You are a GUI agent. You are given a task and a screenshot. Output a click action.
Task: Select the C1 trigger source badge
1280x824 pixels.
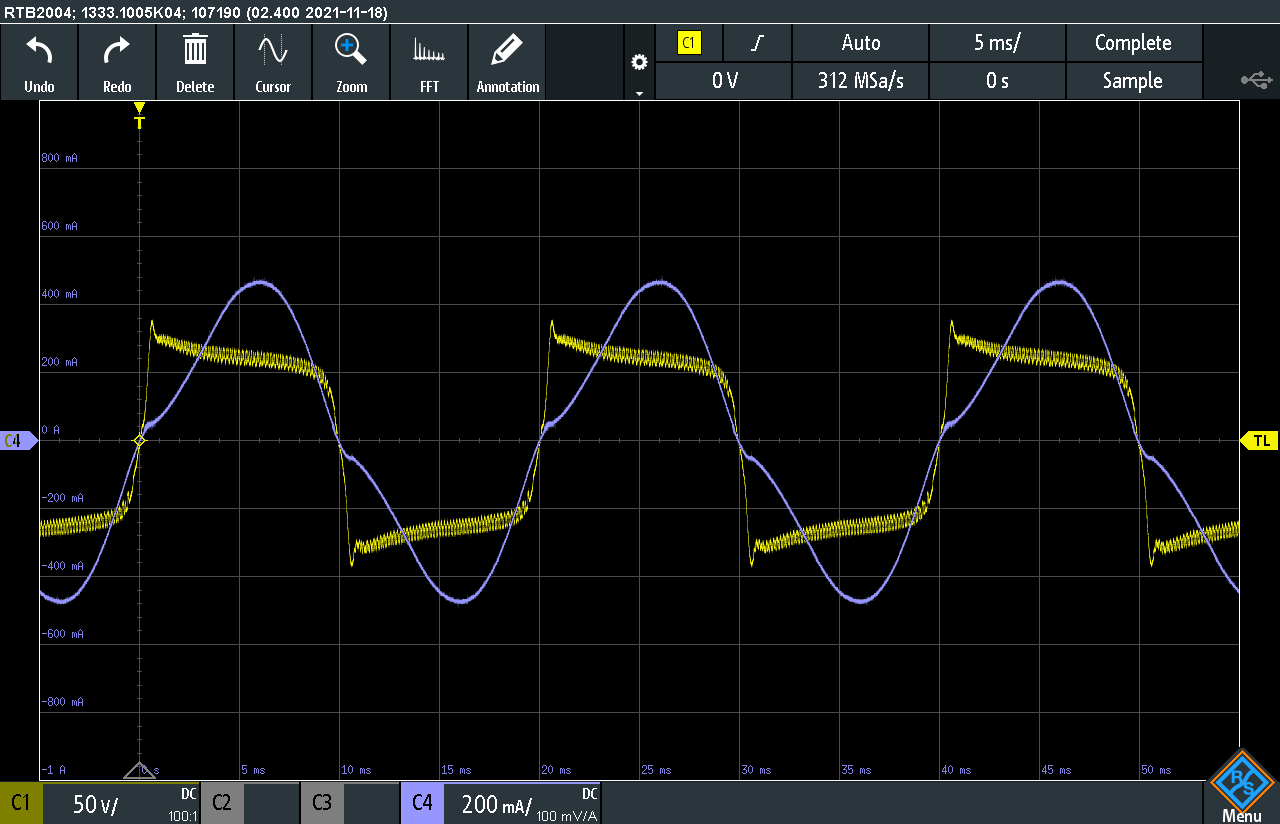(690, 43)
